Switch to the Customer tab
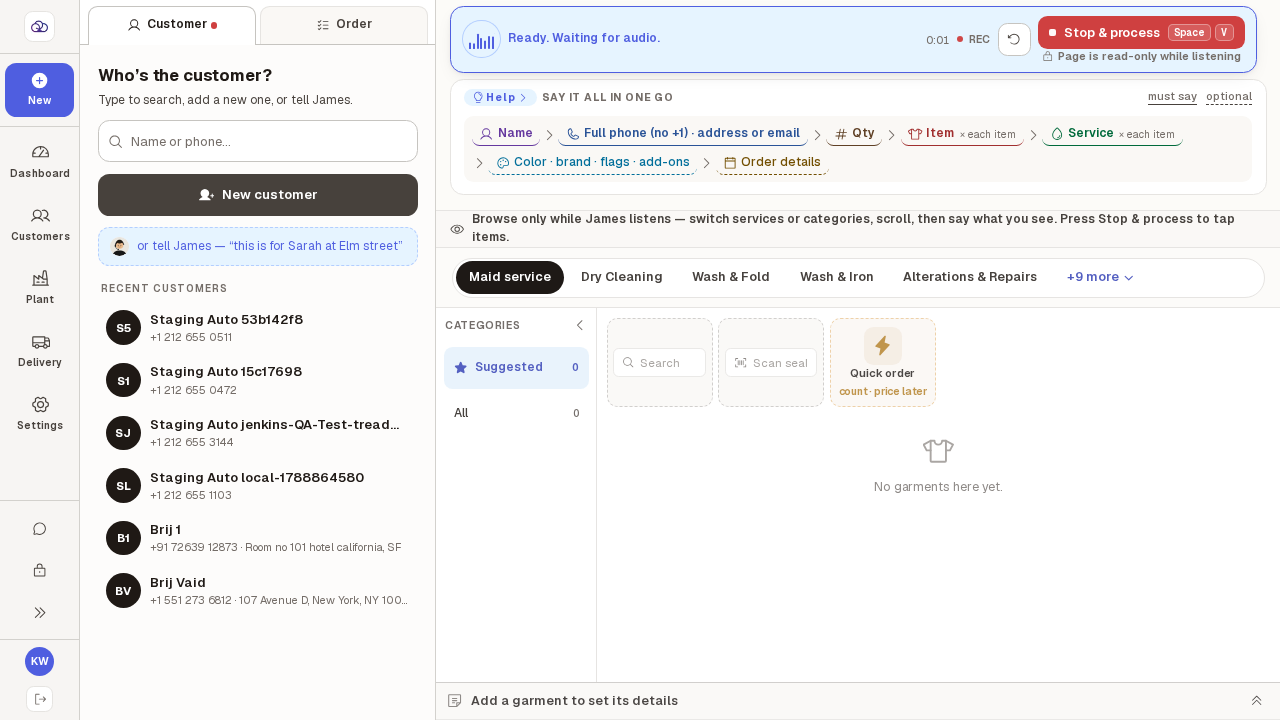This screenshot has width=1280, height=720. (172, 25)
